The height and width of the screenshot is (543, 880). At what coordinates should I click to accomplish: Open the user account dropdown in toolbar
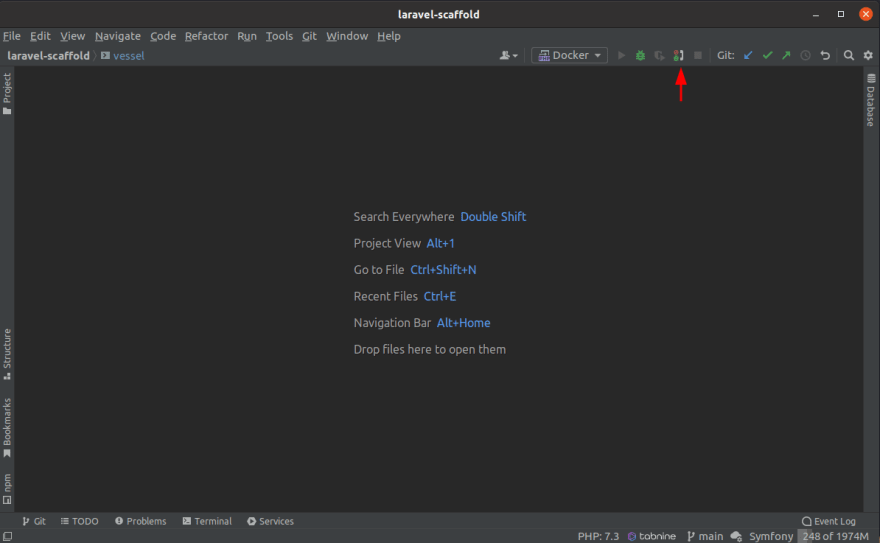[x=508, y=56]
